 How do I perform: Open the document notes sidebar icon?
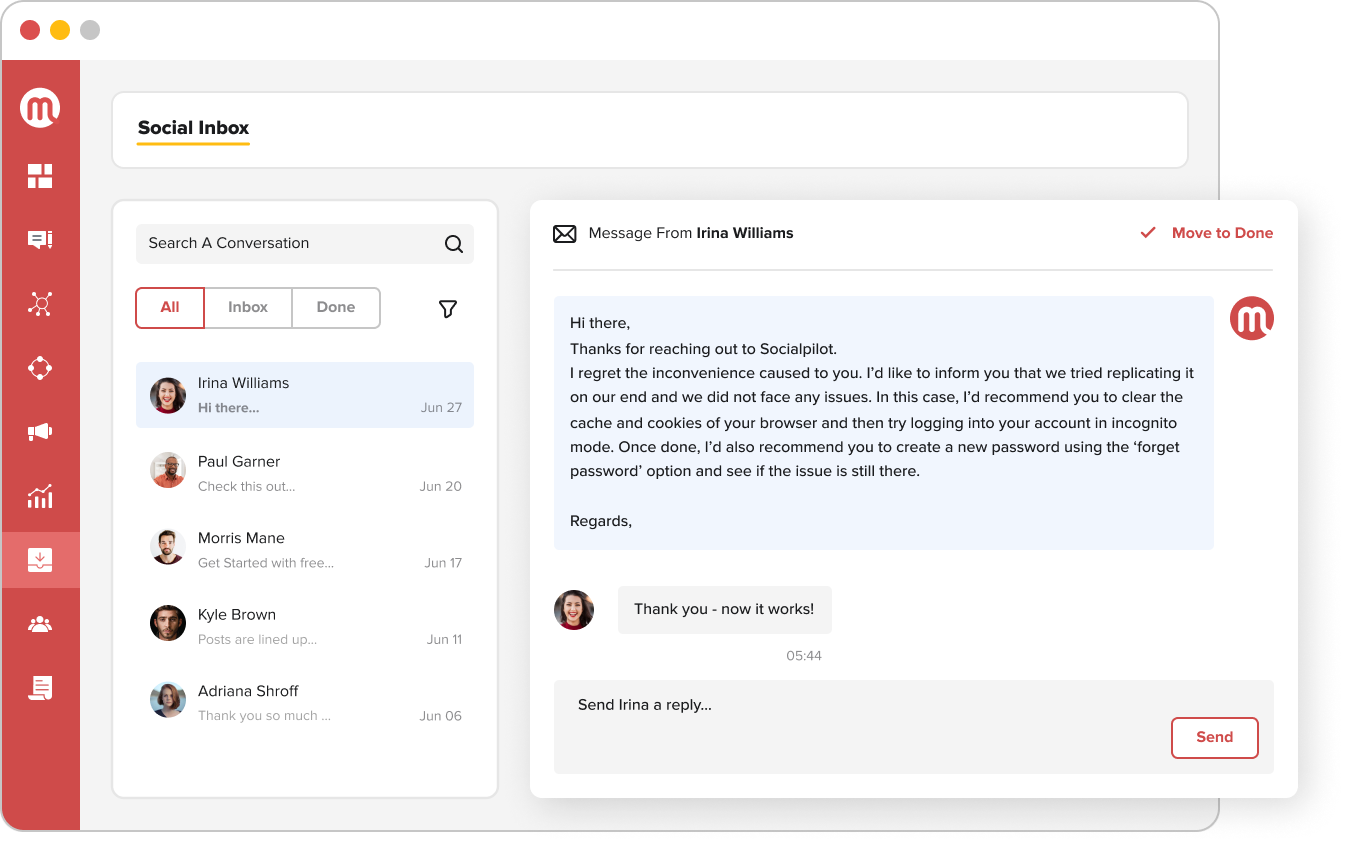coord(40,688)
